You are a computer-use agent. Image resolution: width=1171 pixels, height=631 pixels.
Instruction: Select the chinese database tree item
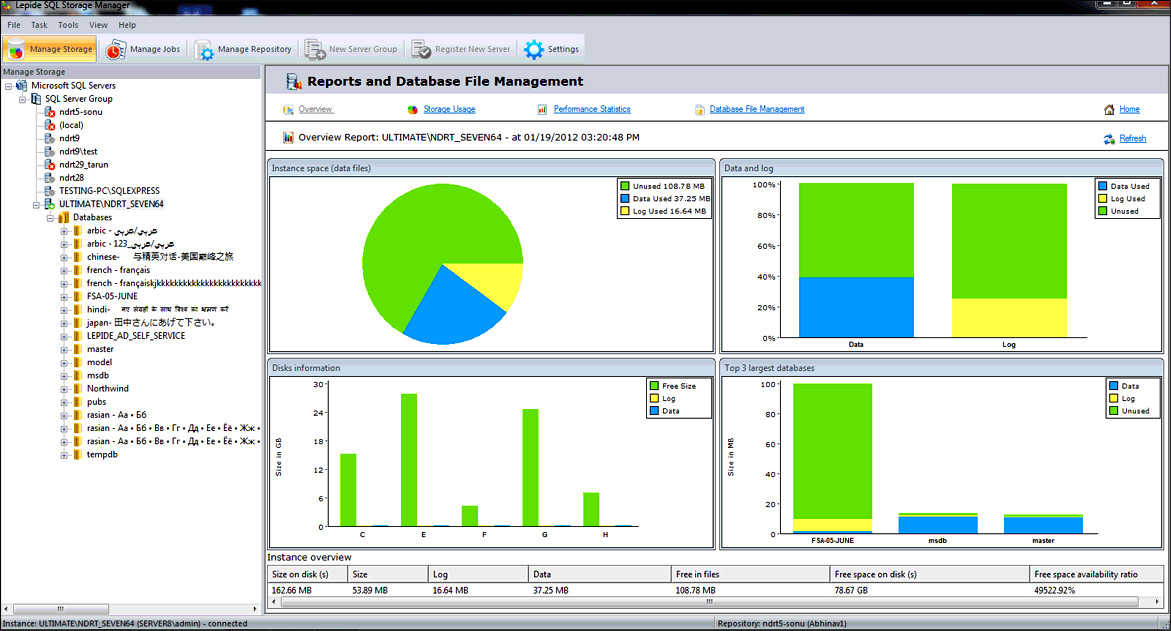(160, 257)
